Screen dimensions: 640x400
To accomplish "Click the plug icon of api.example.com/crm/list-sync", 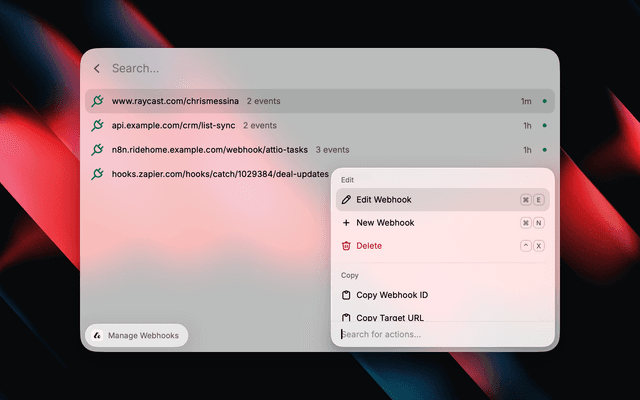I will click(97, 125).
